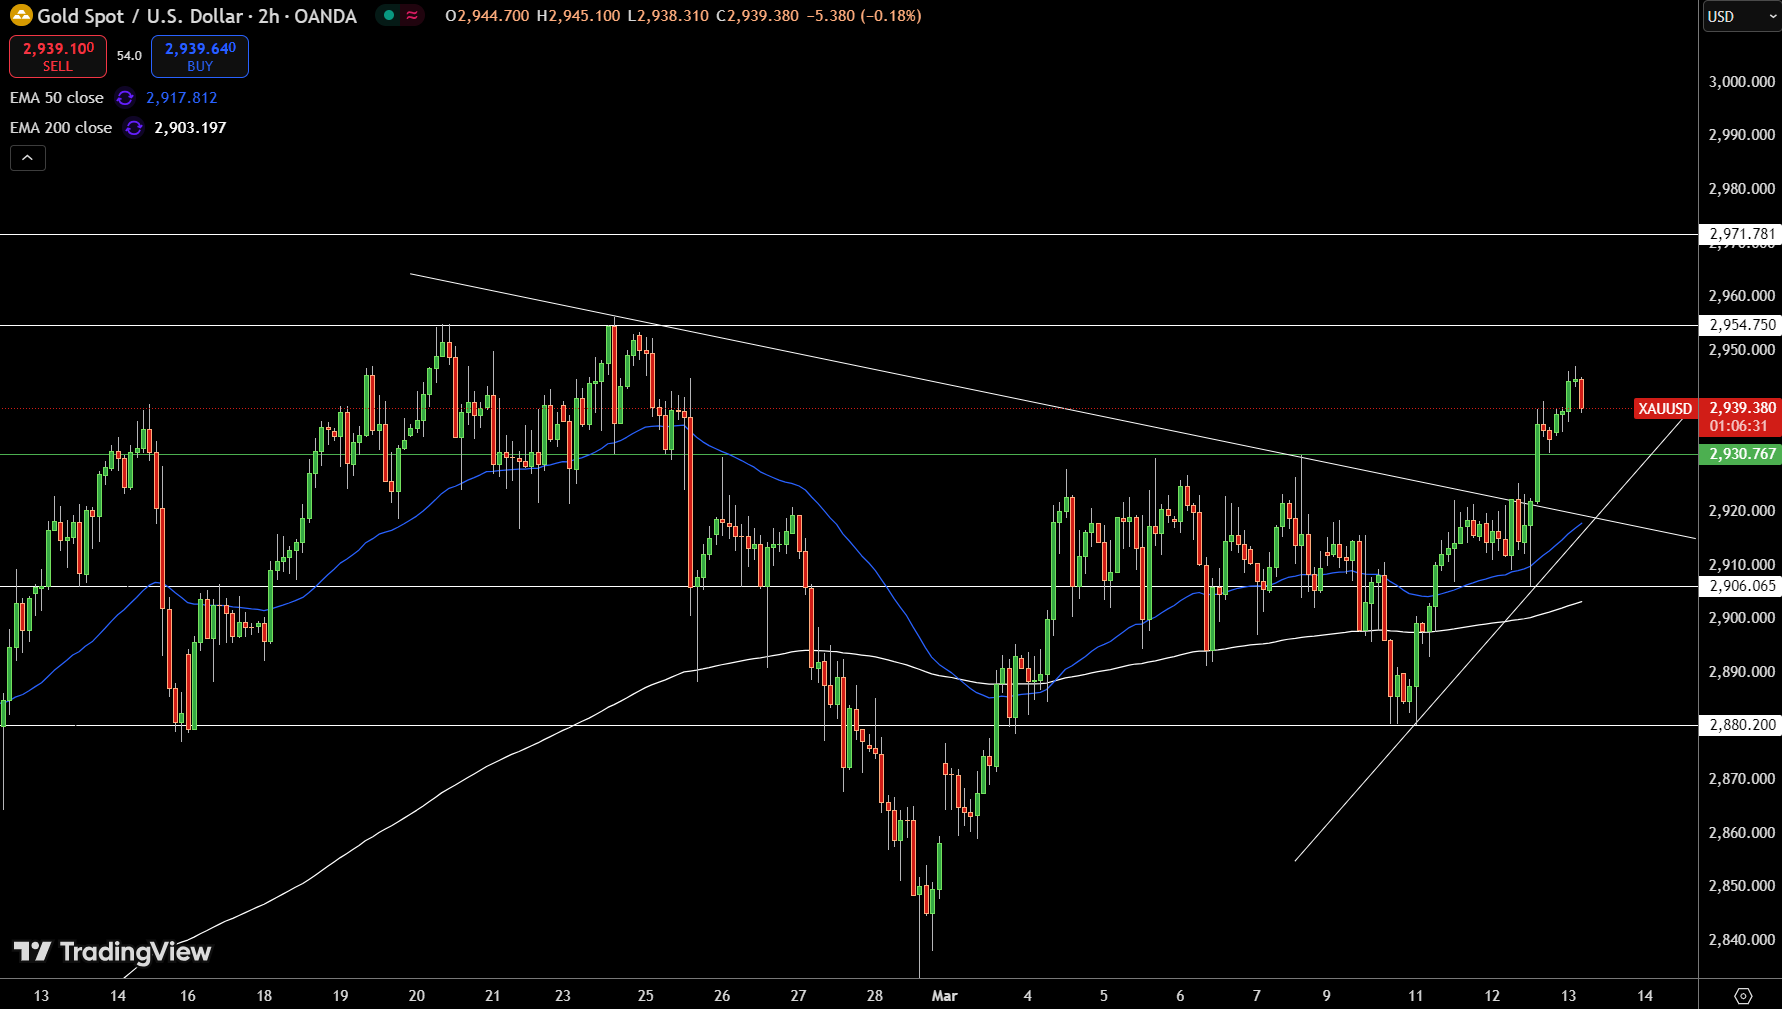Click the XAUUSD price label tag
Viewport: 1782px width, 1009px height.
click(1665, 408)
